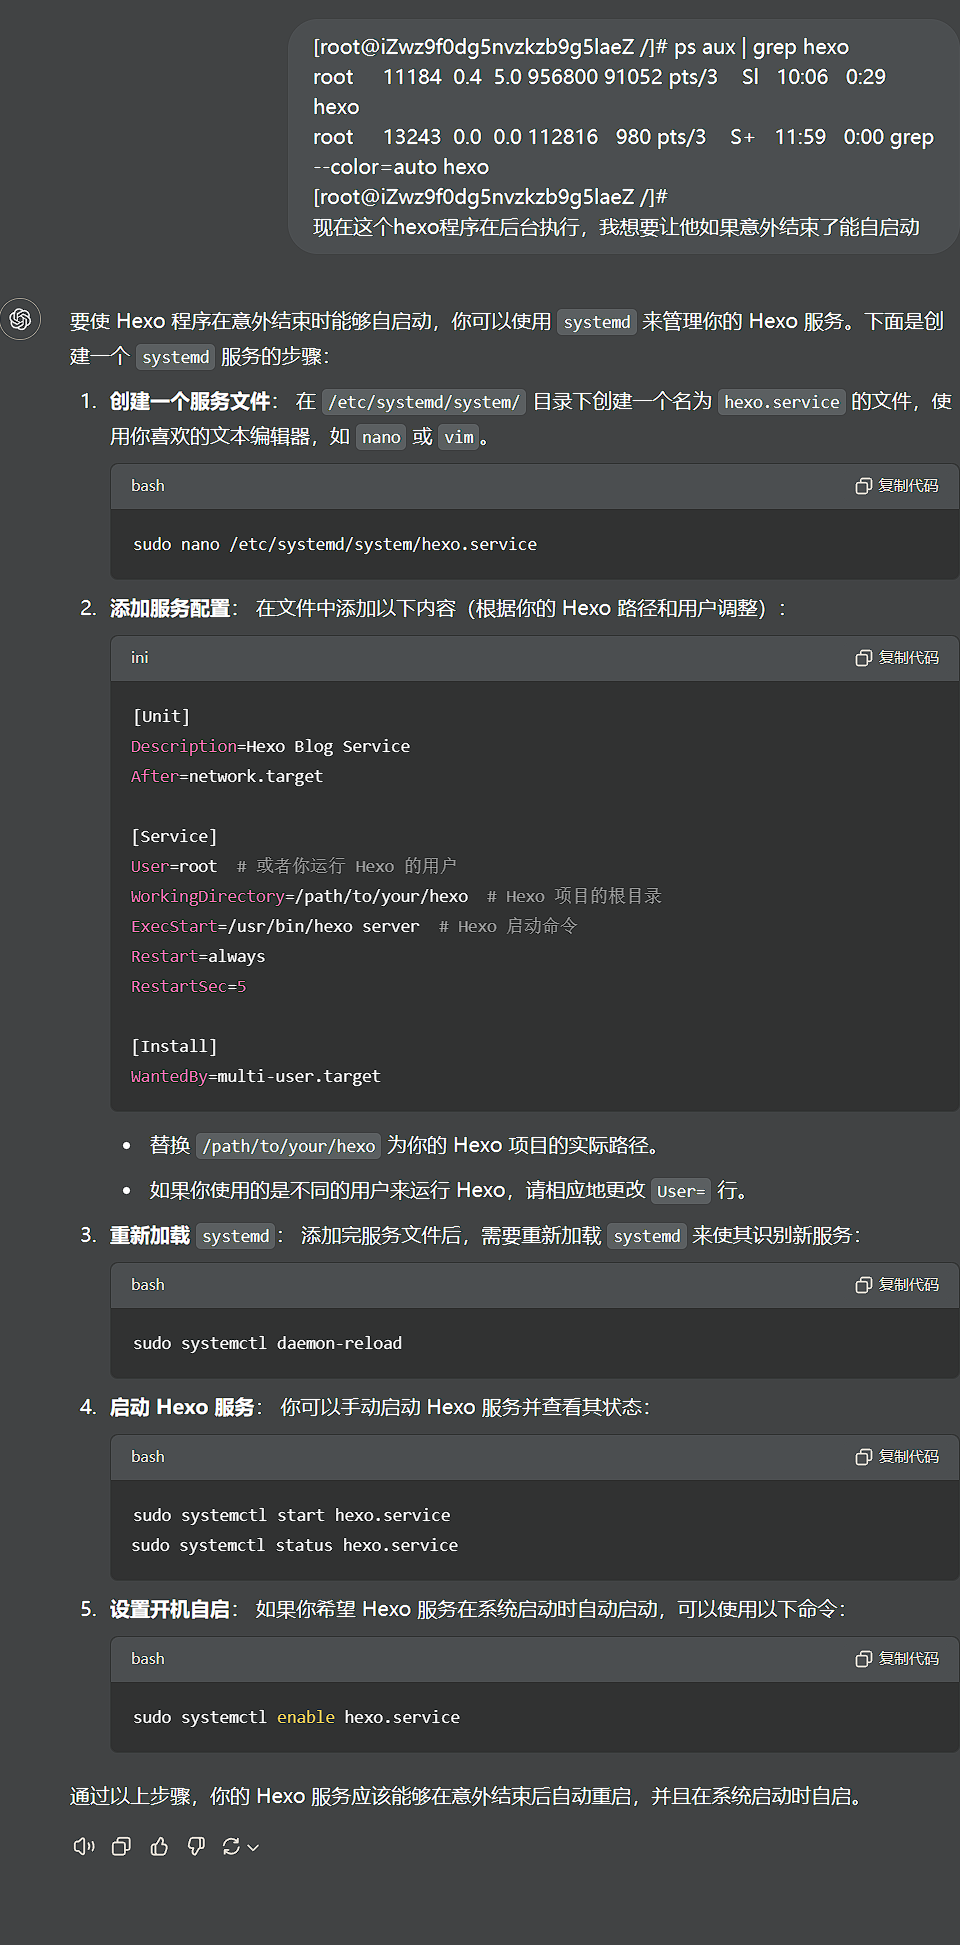Click the 'WantedBy=multi-user.target' line

[256, 1076]
